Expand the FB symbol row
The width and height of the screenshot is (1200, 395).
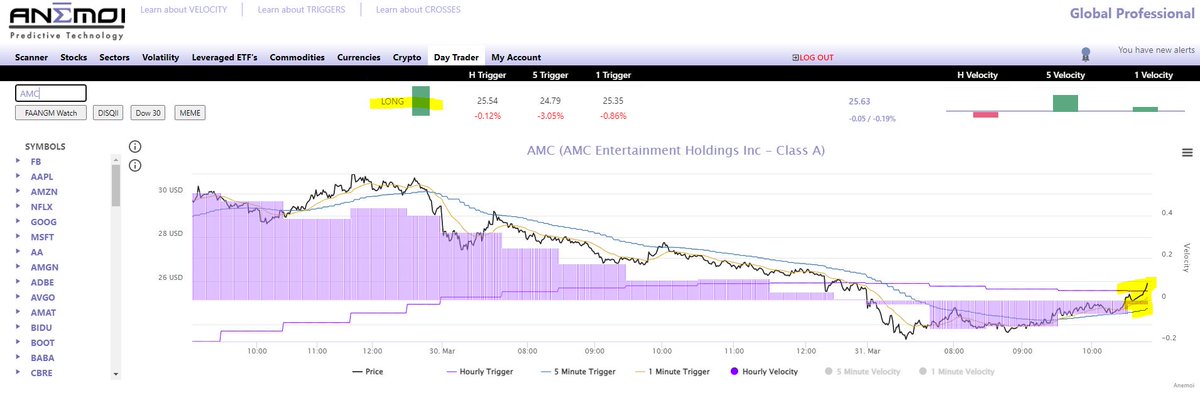tap(18, 161)
